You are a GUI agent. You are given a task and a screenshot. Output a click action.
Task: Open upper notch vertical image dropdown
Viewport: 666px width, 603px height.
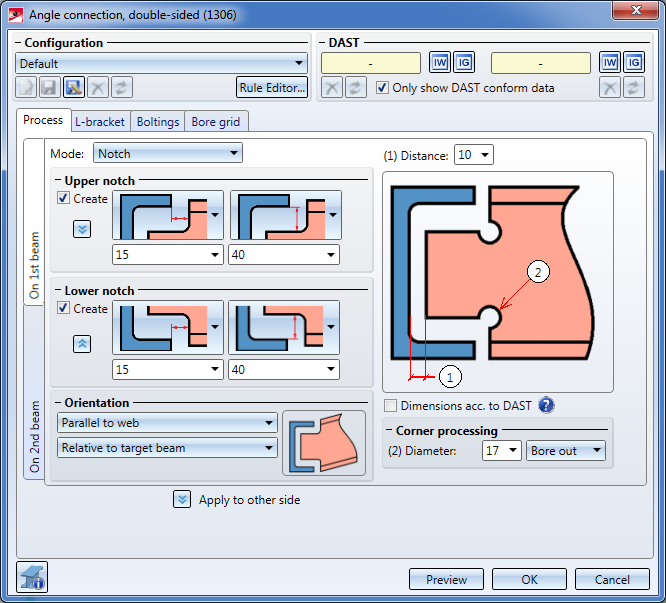(285, 215)
